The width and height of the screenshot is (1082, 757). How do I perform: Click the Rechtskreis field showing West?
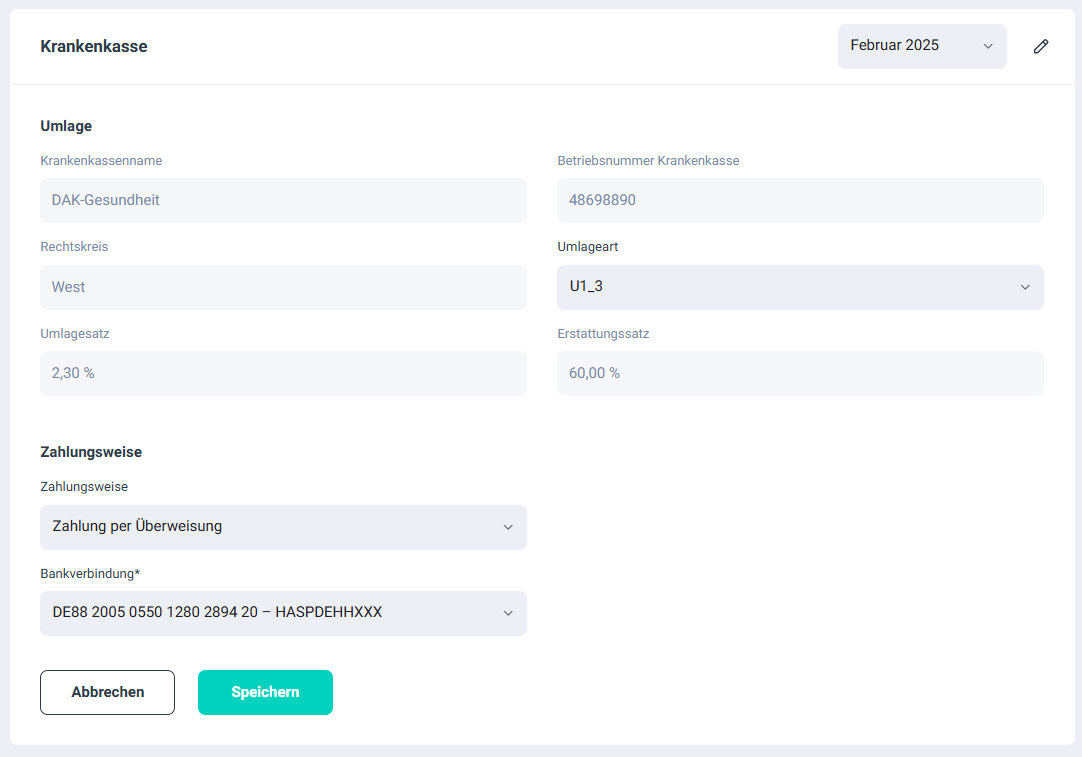(283, 287)
